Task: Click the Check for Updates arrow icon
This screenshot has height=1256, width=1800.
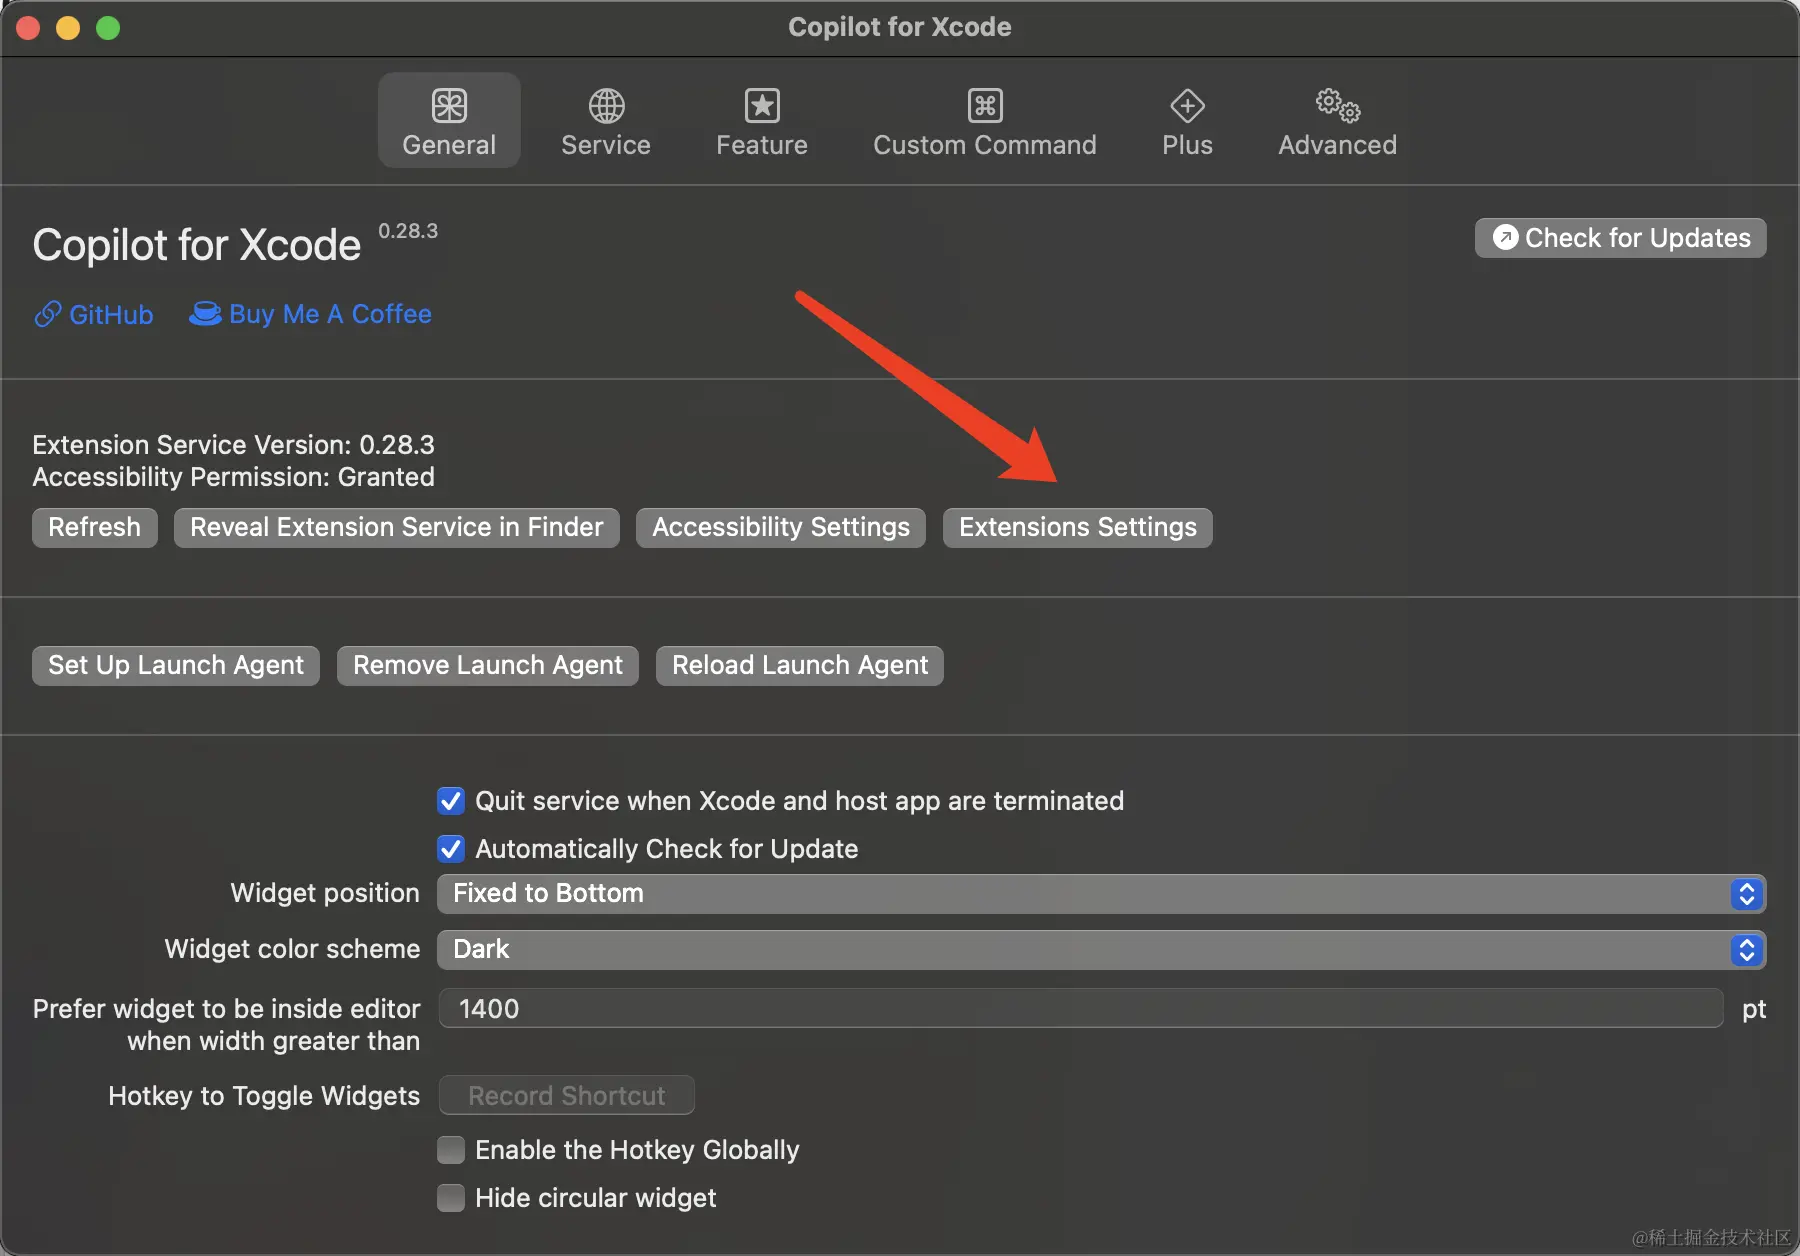Action: [x=1506, y=238]
